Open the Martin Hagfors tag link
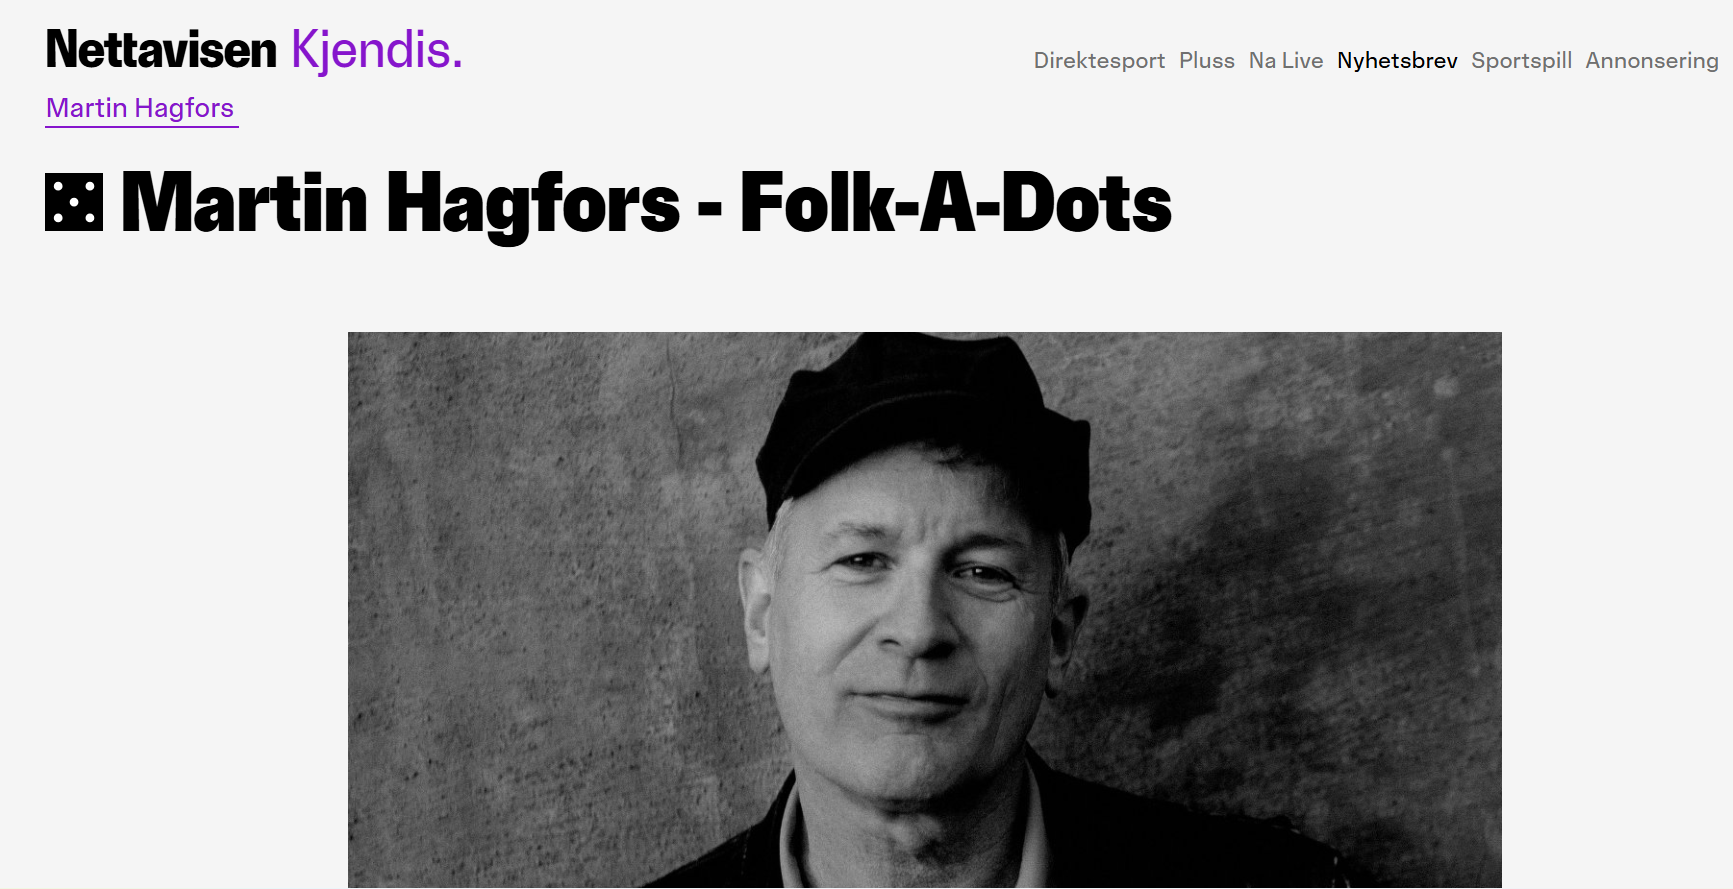 click(140, 108)
